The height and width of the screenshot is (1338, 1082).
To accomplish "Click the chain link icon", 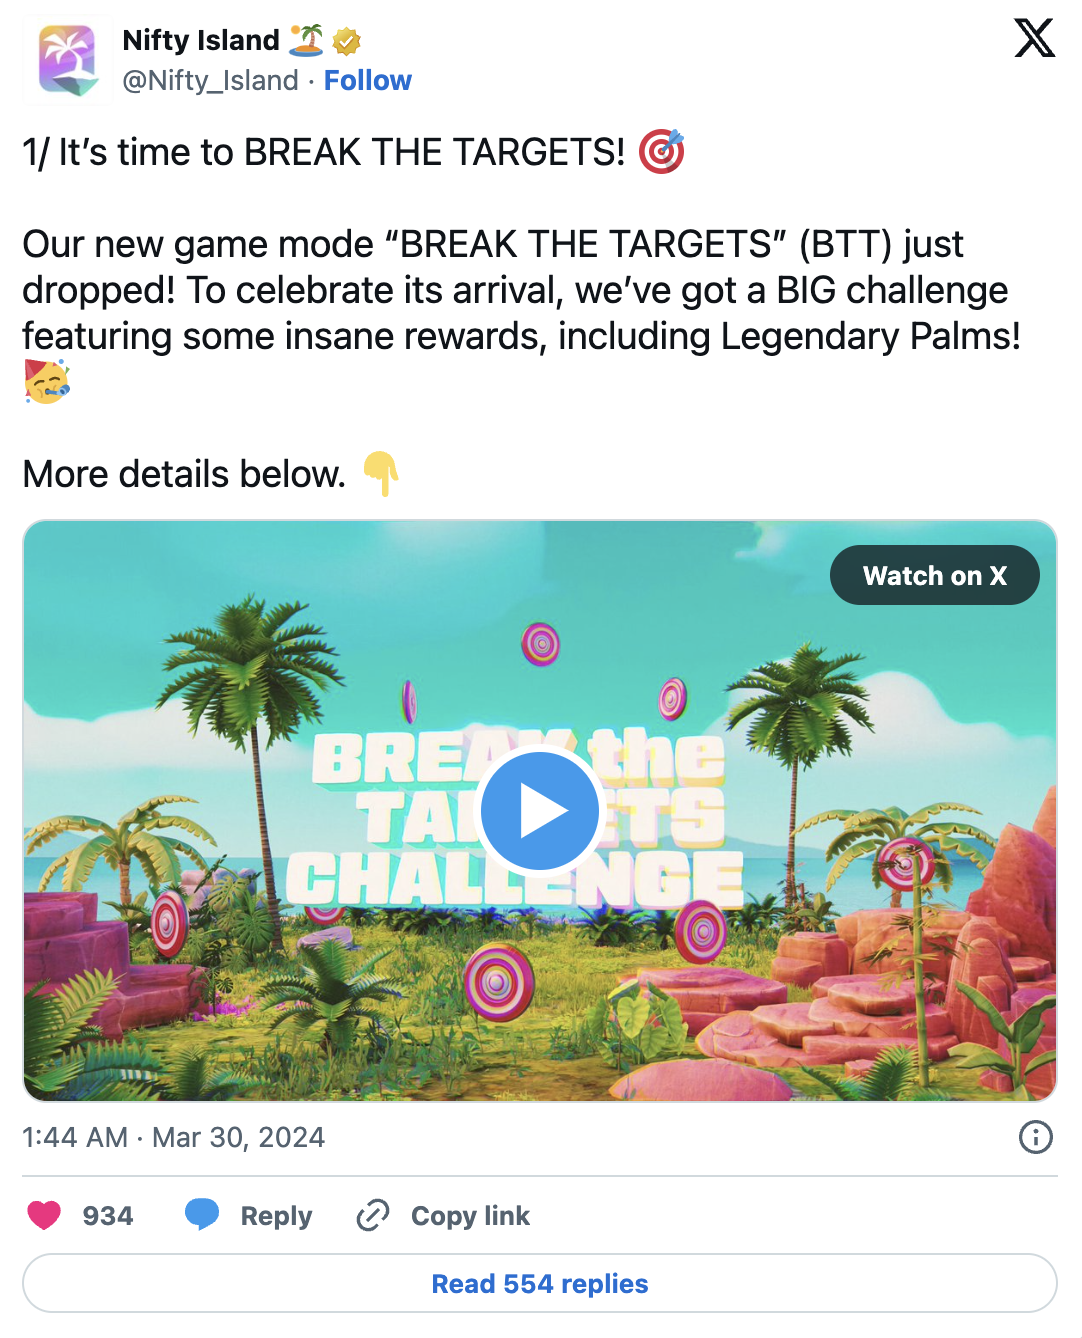I will click(373, 1215).
